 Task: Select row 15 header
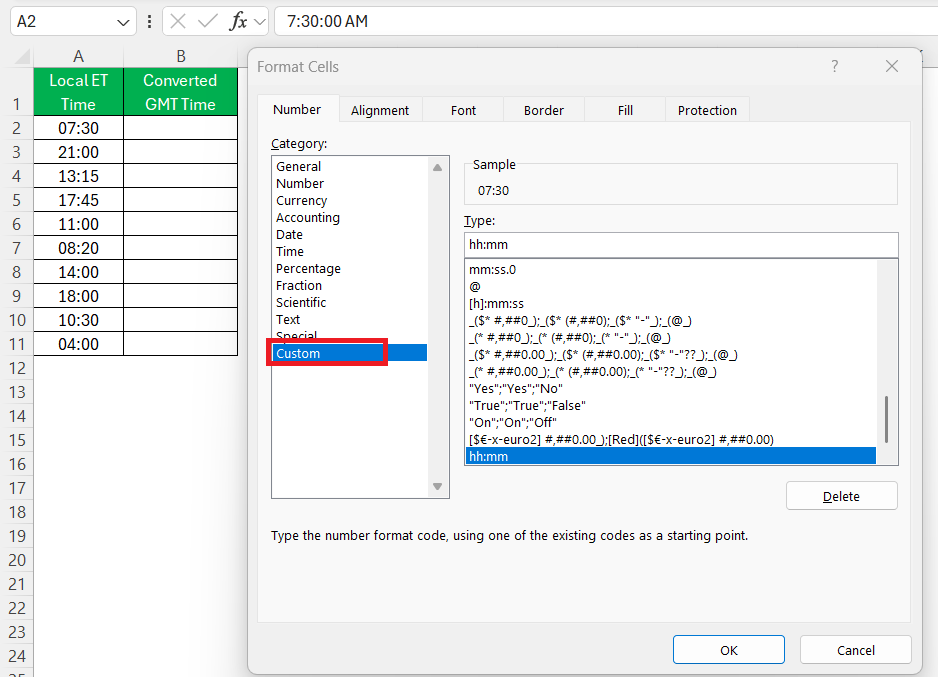pos(17,440)
